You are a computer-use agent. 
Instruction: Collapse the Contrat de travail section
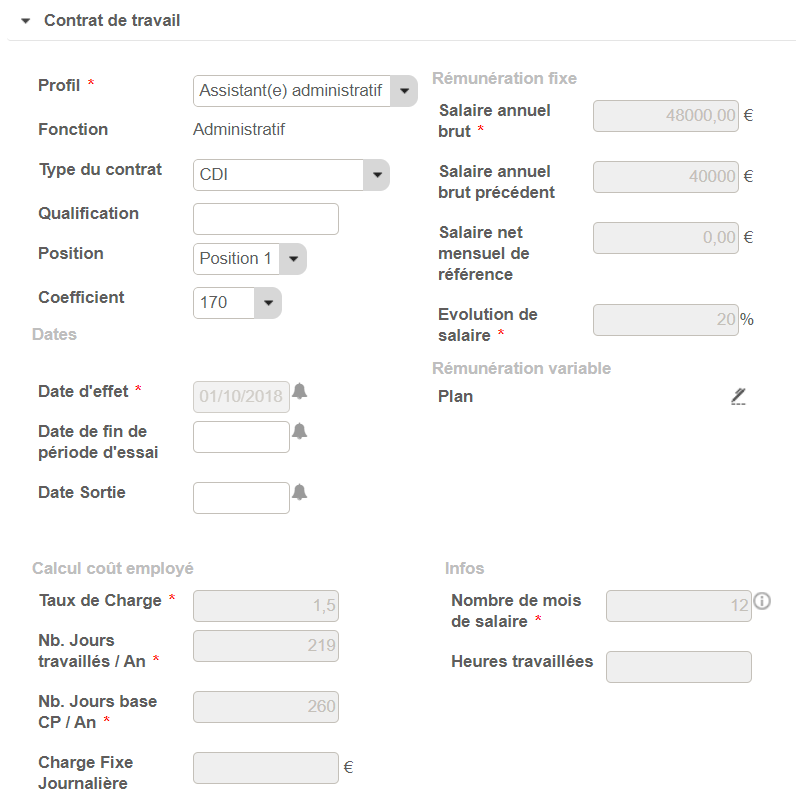(26, 20)
